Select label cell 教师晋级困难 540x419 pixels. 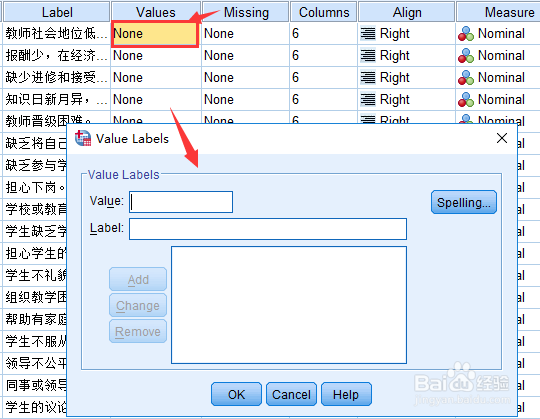(56, 118)
